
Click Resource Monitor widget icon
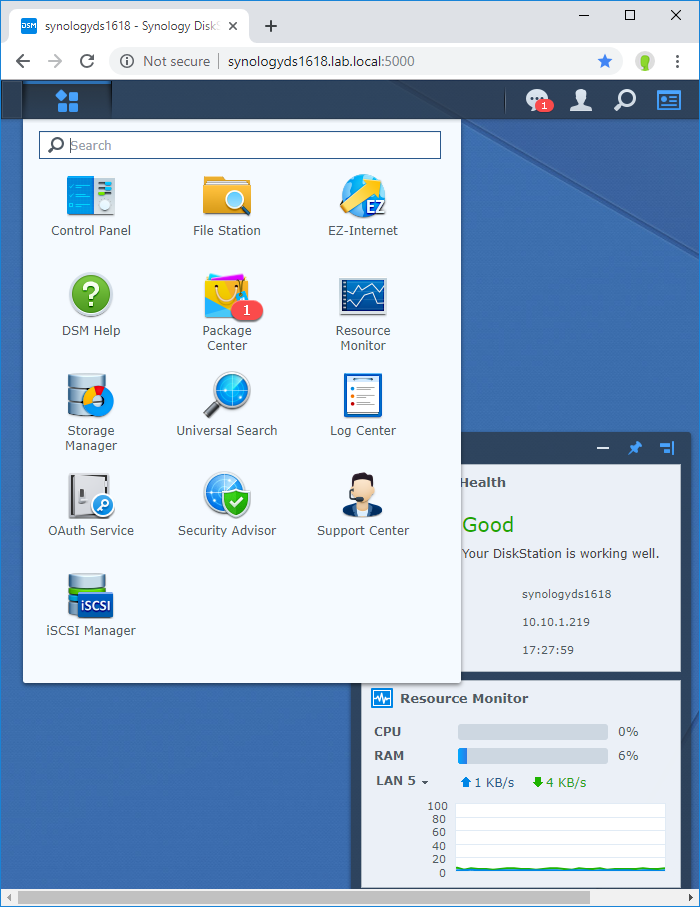click(382, 698)
